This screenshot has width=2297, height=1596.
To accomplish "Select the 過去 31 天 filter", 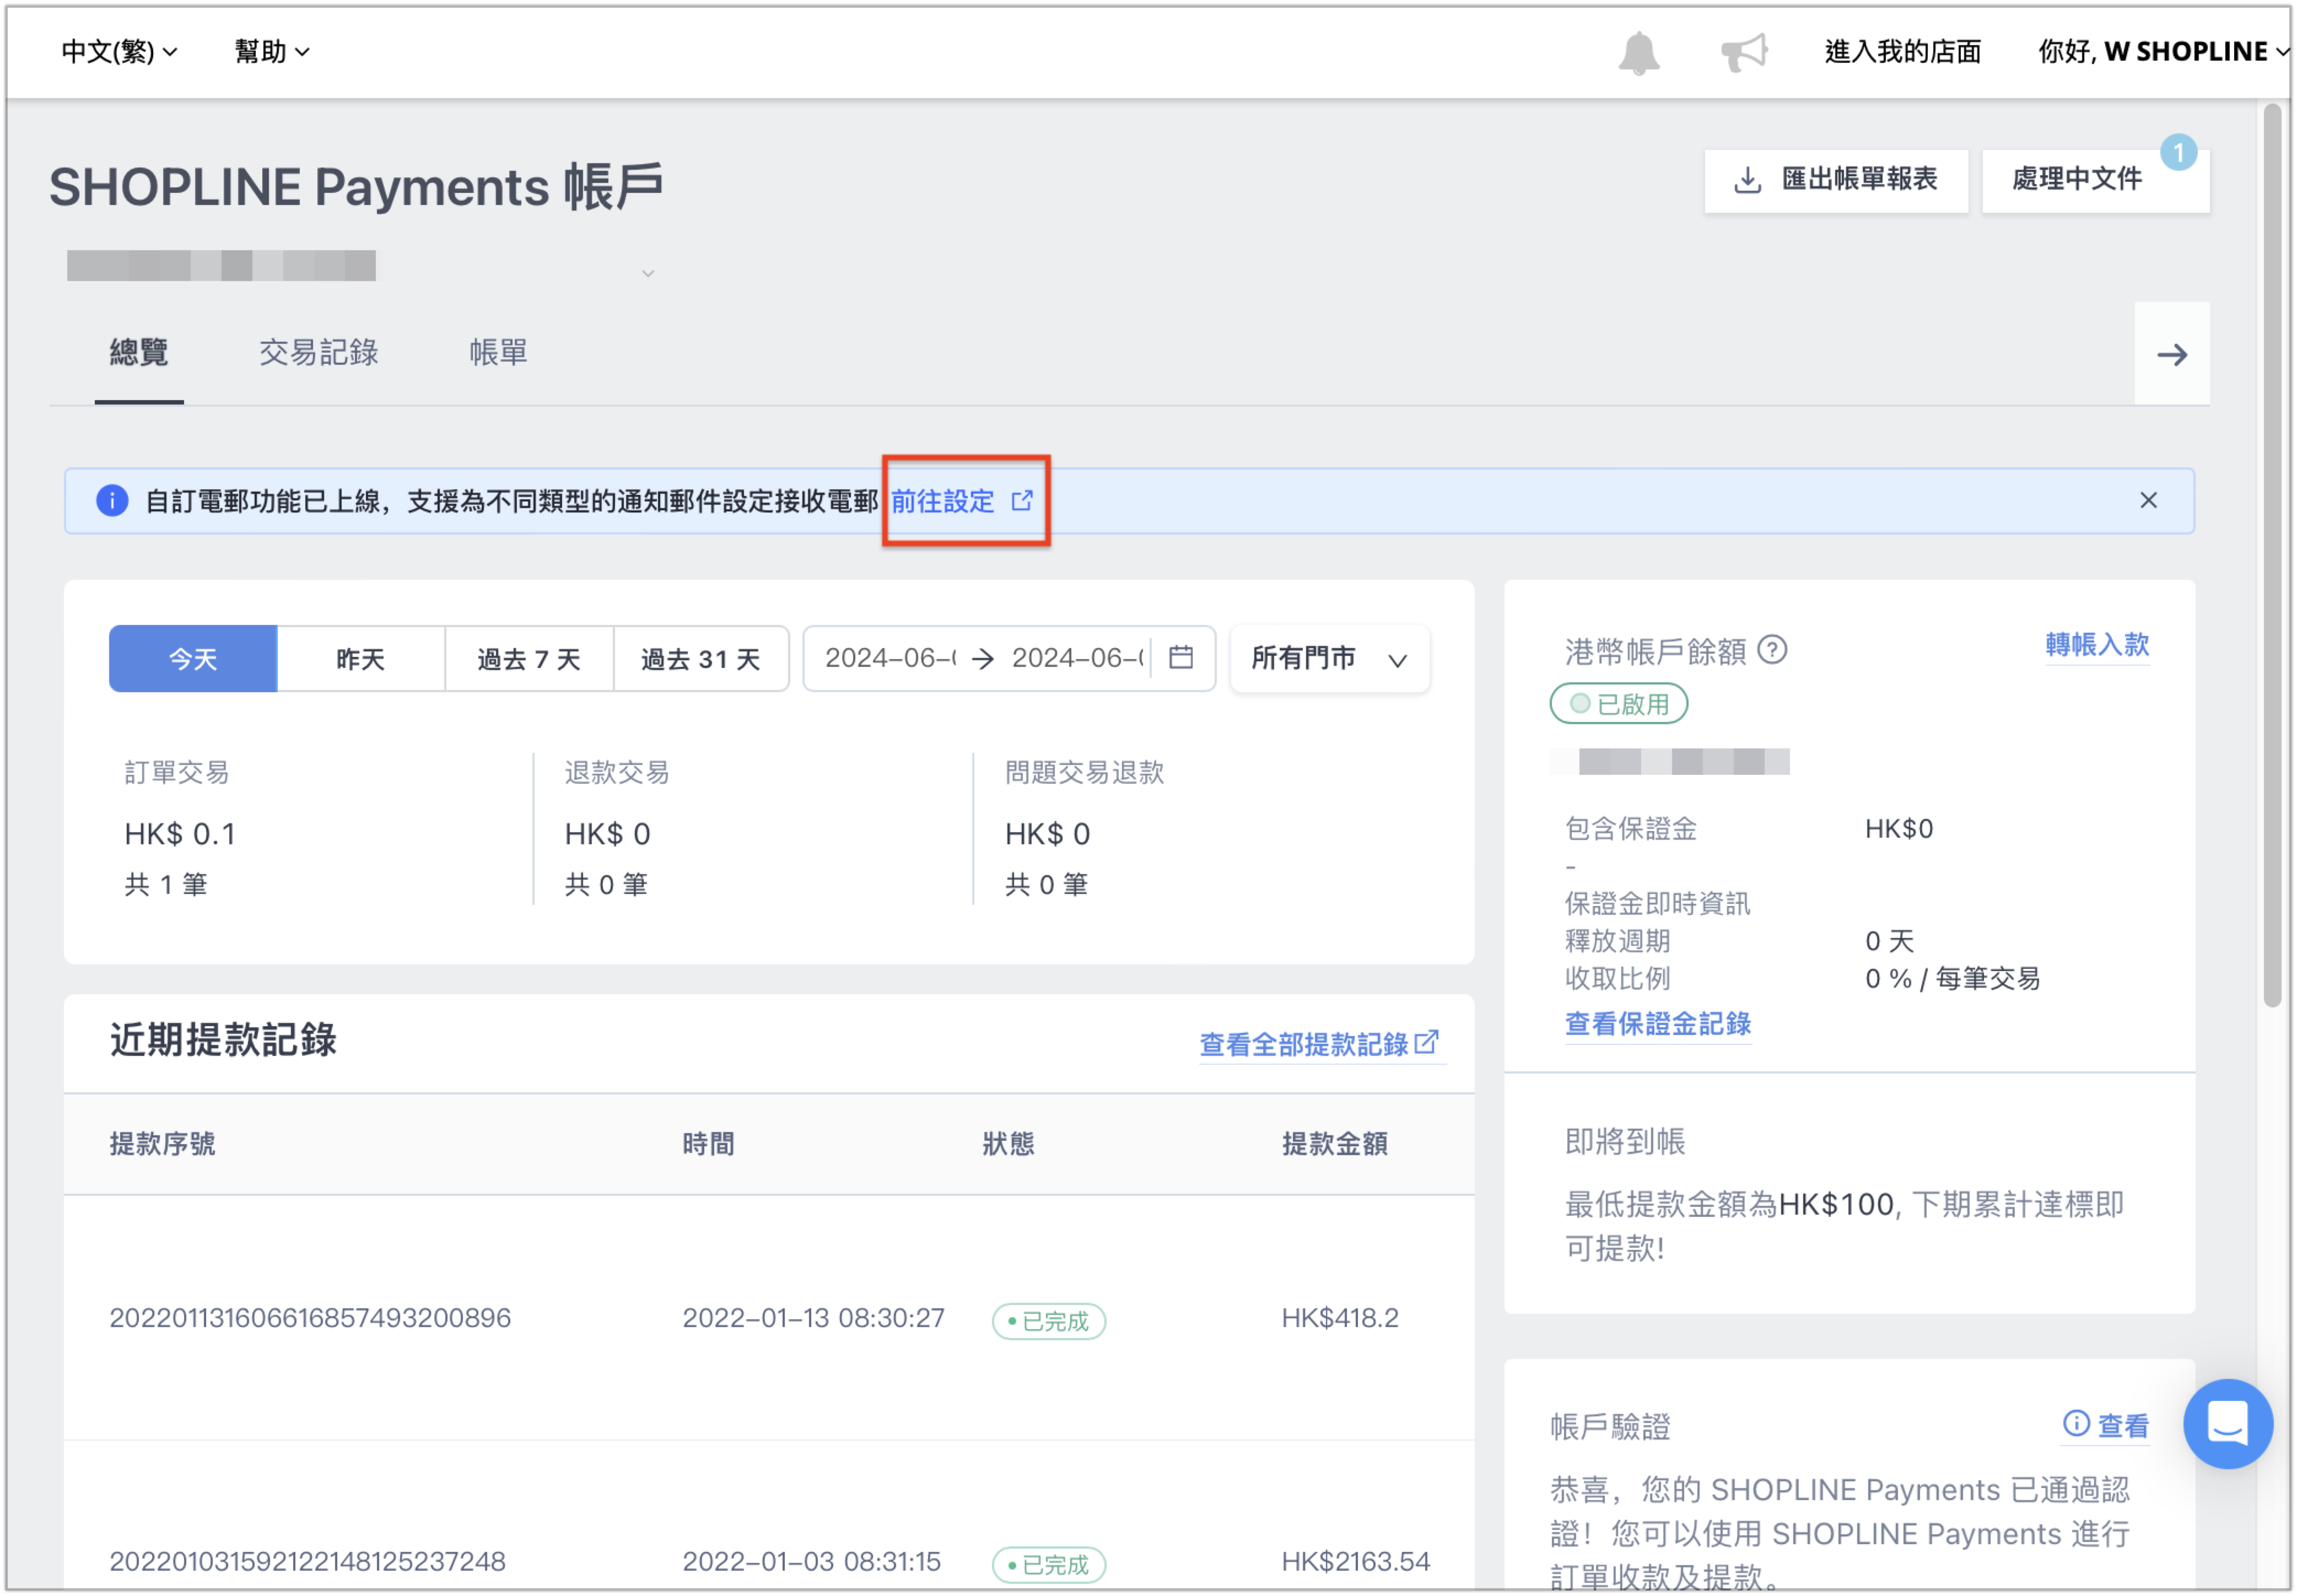I will click(700, 658).
